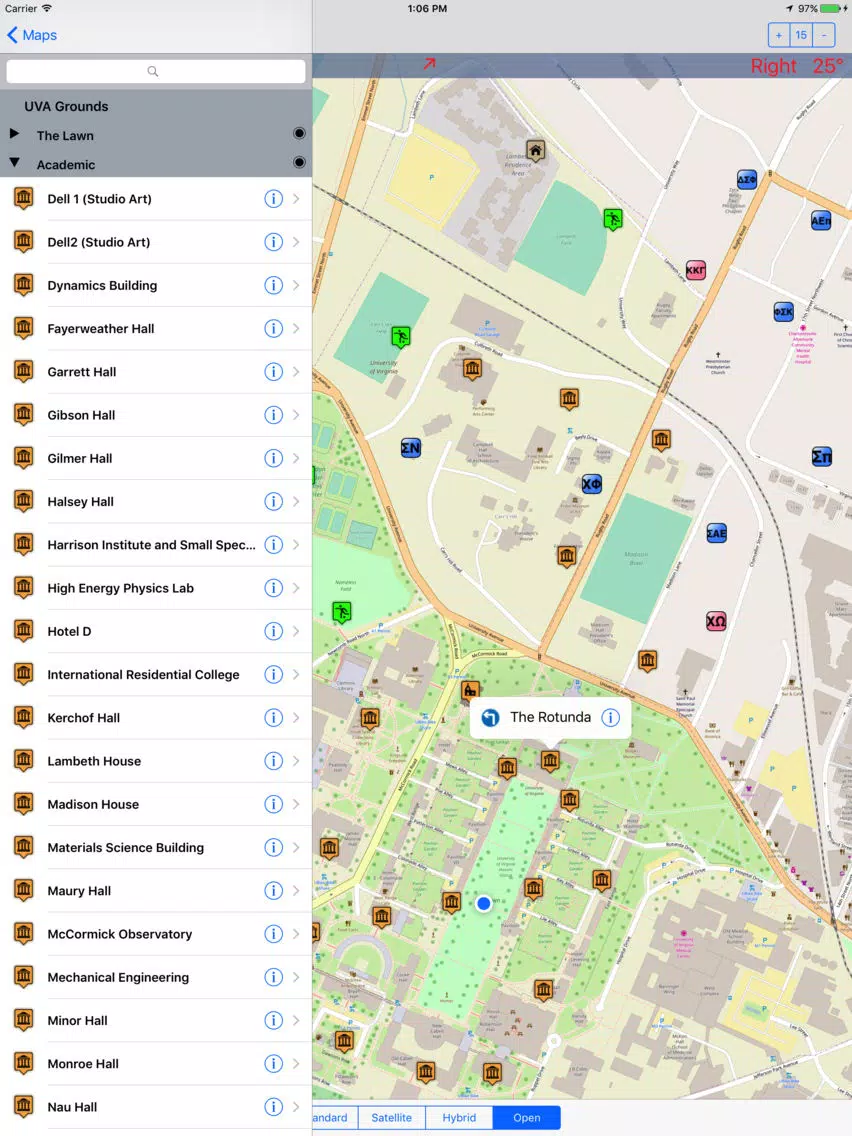This screenshot has height=1136, width=852.
Task: Switch to the Standard map tab
Action: [335, 1118]
